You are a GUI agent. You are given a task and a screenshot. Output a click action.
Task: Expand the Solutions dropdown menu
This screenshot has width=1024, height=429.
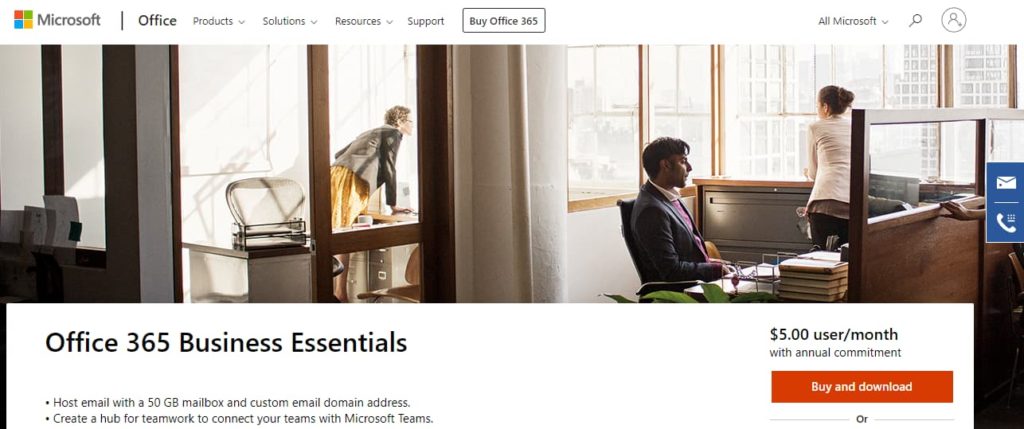[290, 21]
